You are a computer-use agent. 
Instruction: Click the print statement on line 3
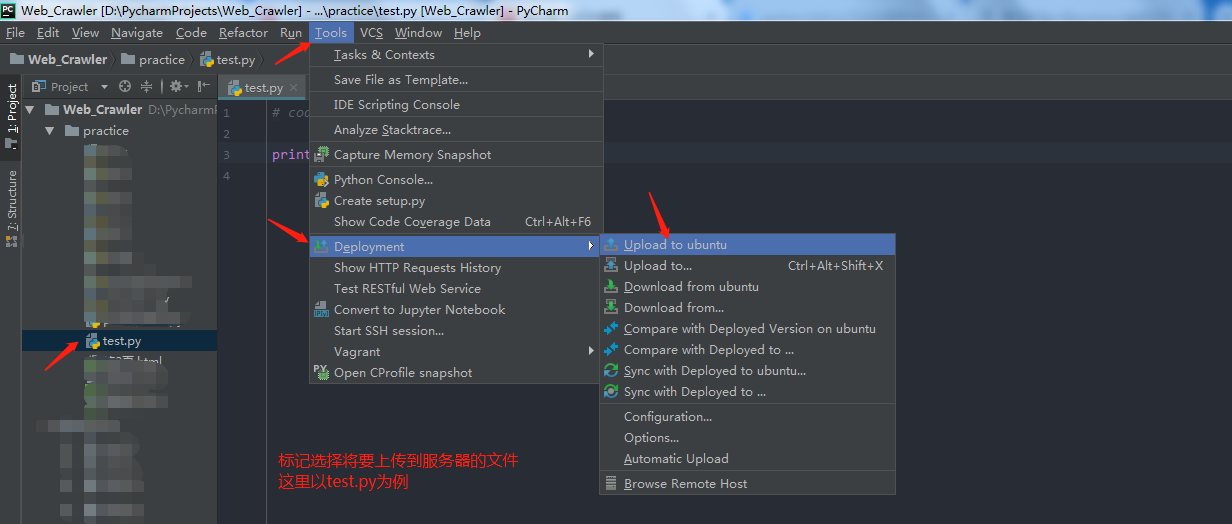(290, 155)
